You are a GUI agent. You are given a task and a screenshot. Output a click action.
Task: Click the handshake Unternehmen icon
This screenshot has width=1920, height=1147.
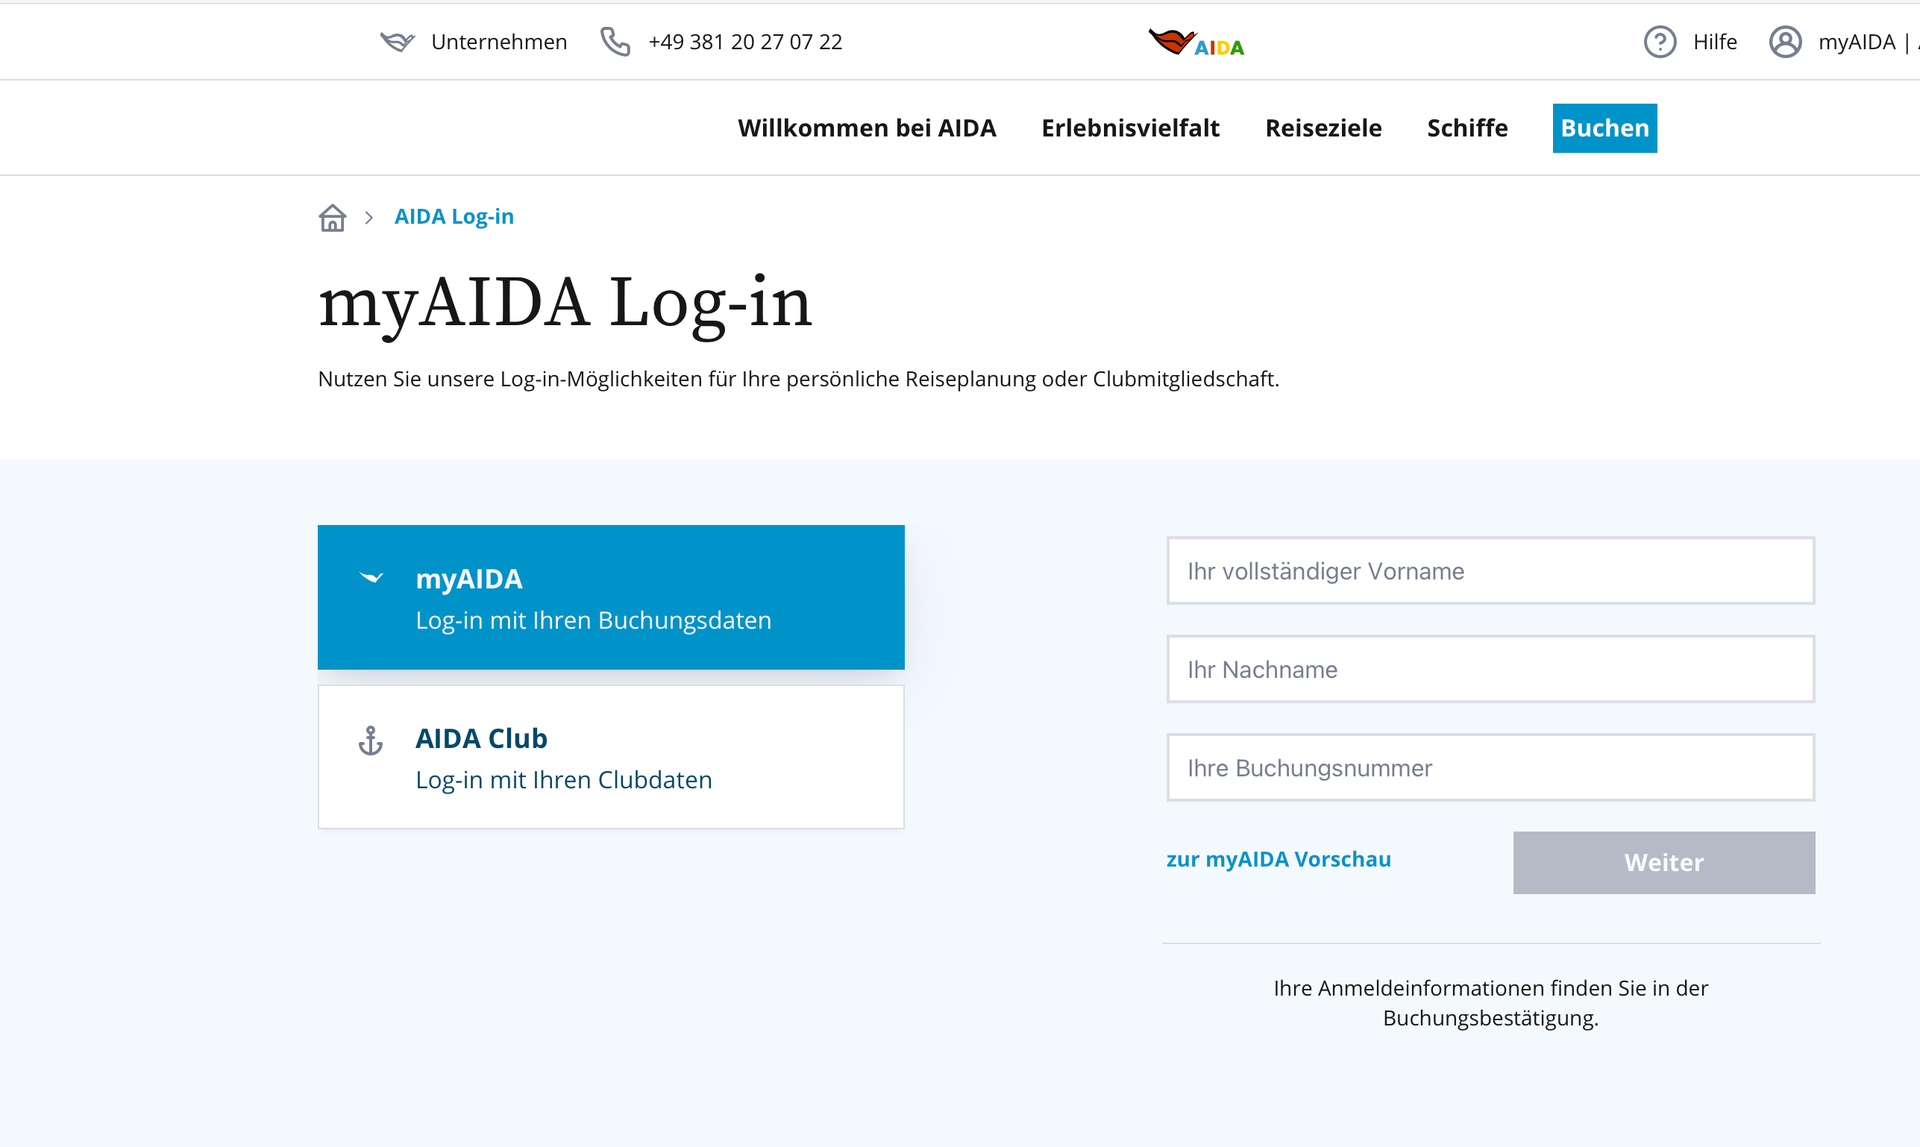[x=397, y=42]
